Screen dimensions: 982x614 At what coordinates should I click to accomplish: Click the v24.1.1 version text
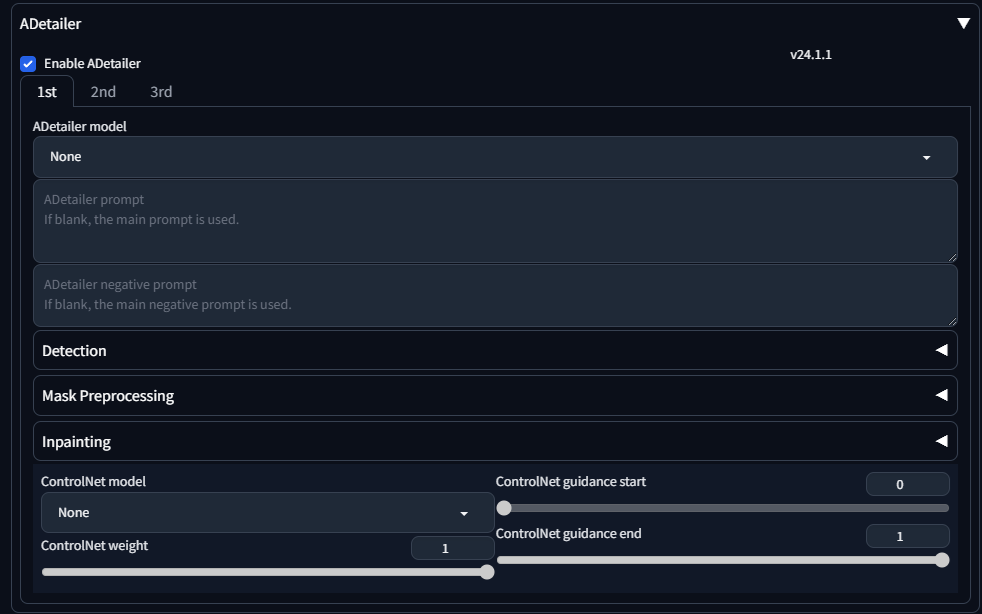[811, 55]
